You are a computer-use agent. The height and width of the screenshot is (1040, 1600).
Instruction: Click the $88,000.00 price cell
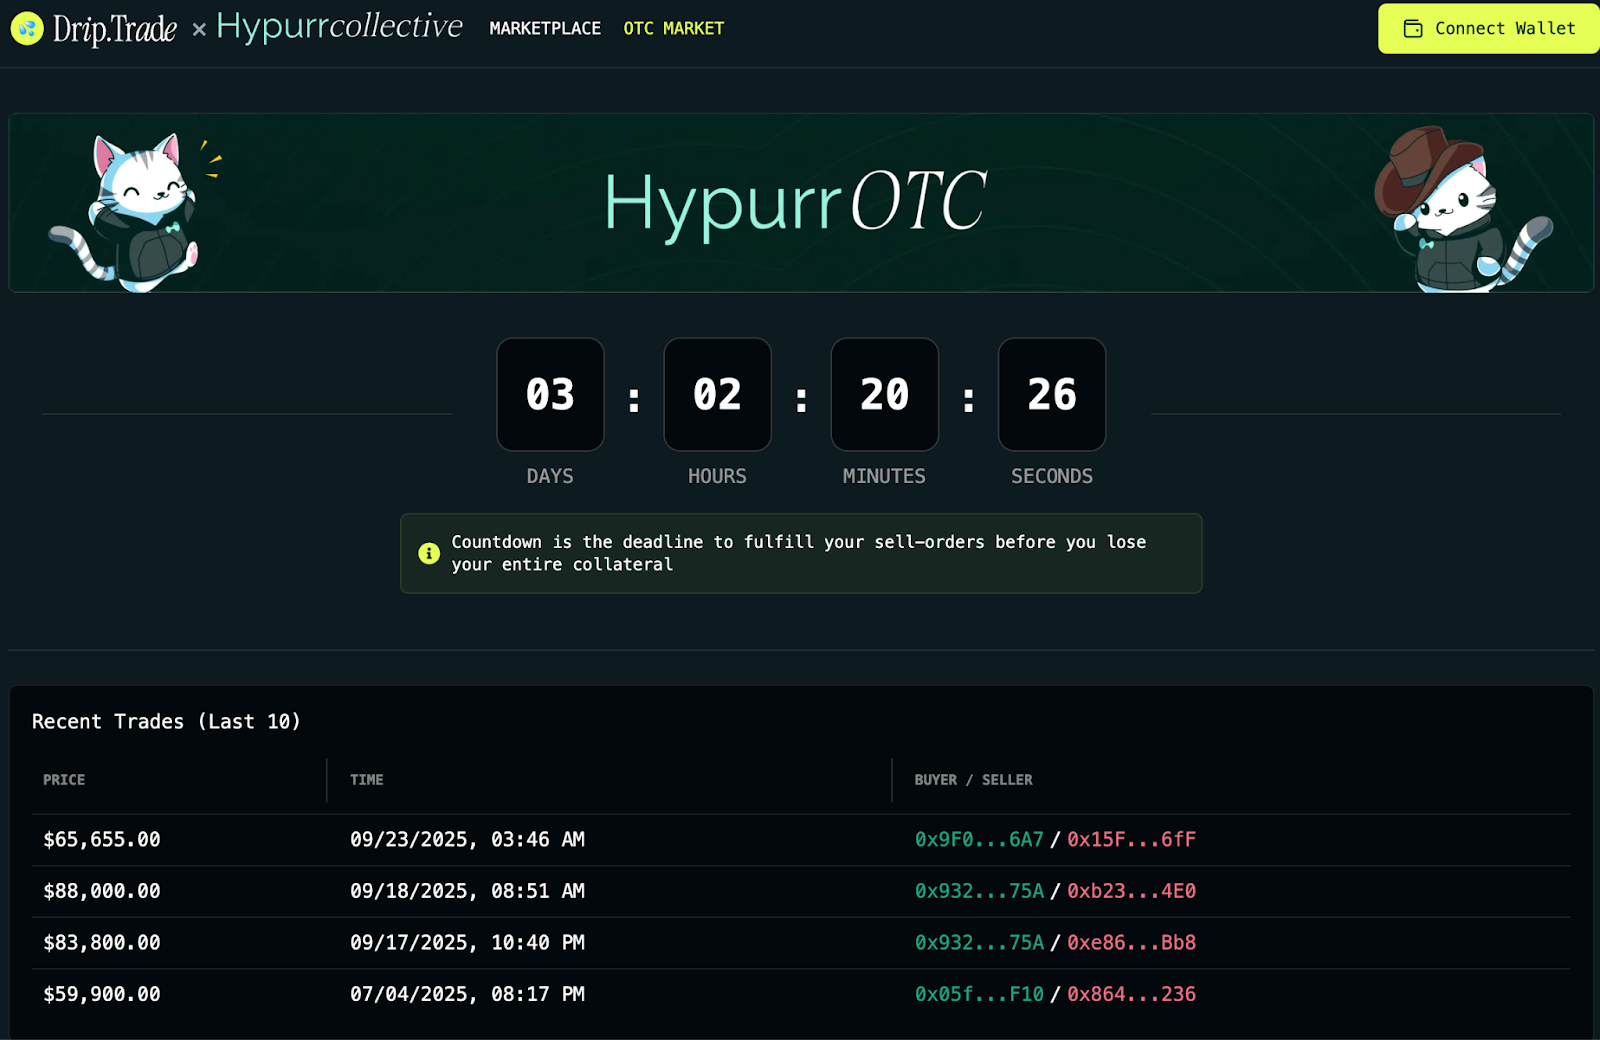tap(102, 891)
